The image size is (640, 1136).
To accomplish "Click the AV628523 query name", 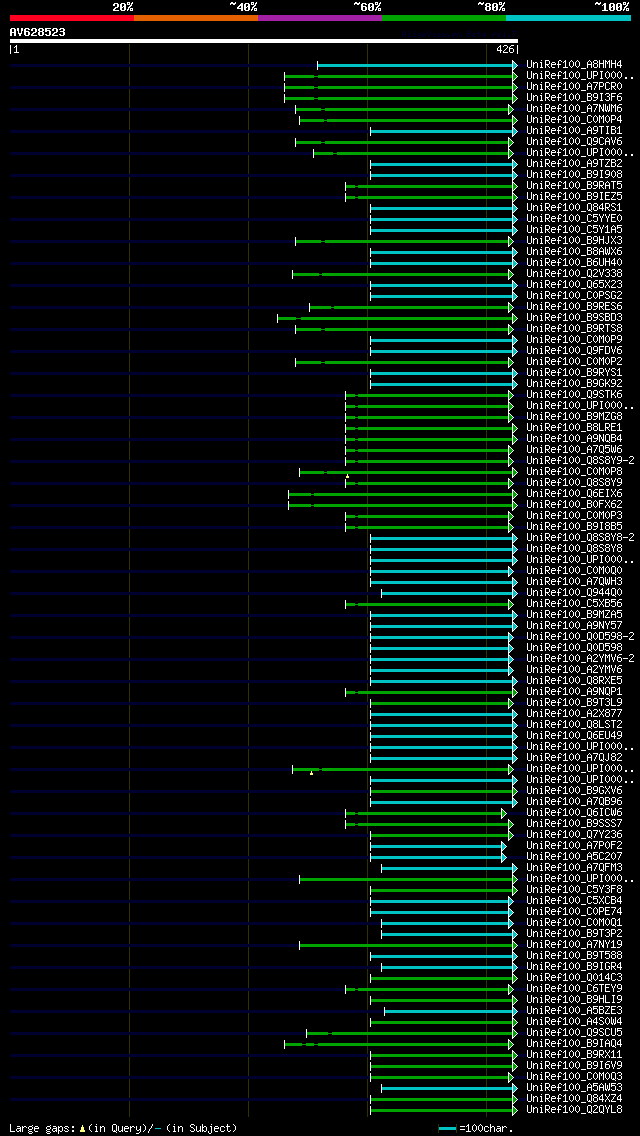I will tap(38, 32).
